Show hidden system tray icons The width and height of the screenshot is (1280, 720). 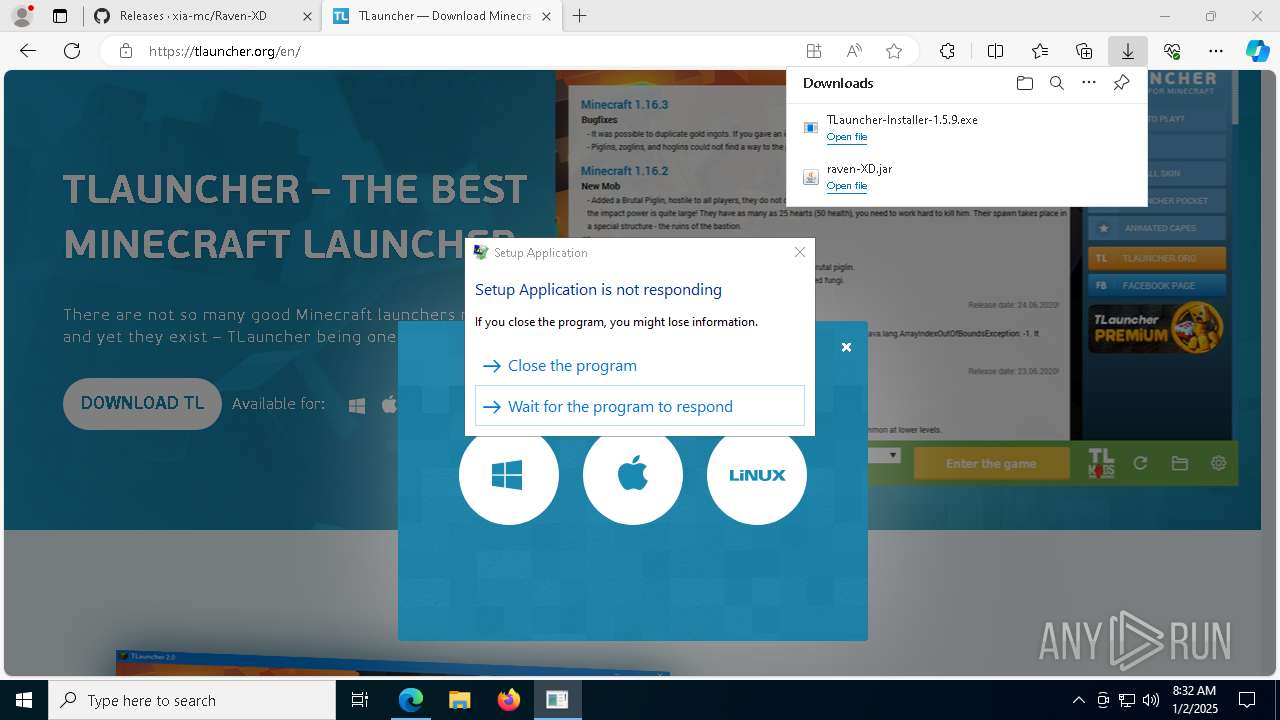(x=1078, y=700)
